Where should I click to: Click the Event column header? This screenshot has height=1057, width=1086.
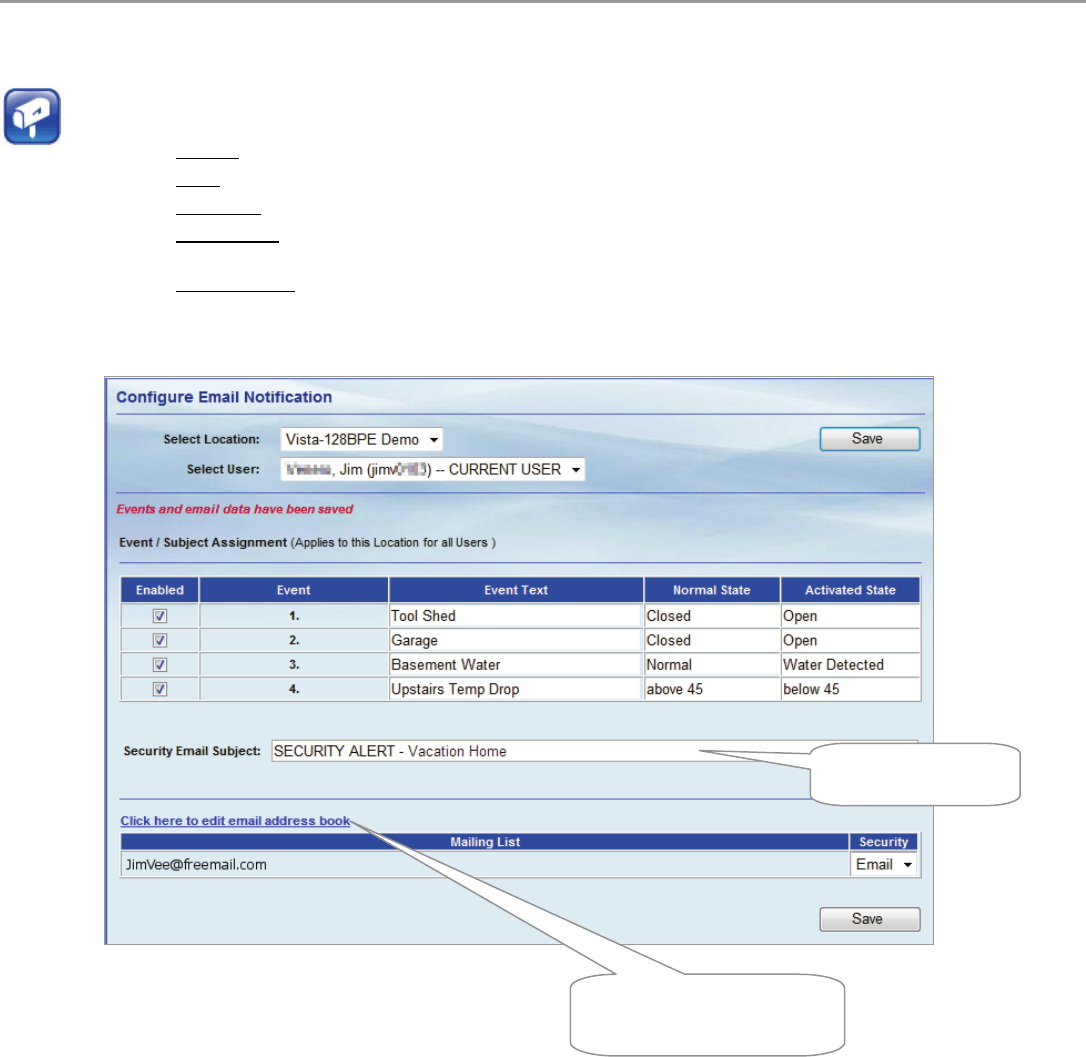click(294, 590)
